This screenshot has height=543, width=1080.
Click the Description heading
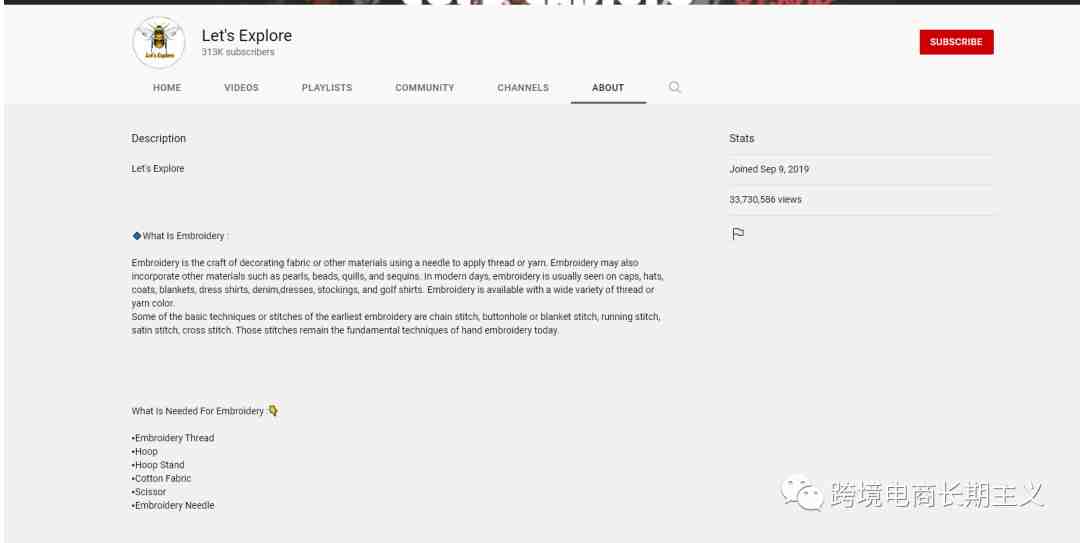coord(158,139)
